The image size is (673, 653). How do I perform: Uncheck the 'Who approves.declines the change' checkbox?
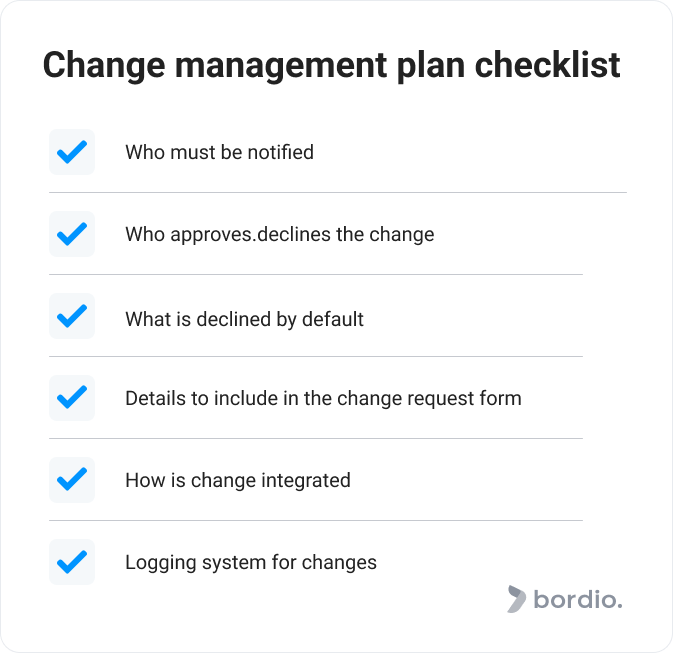tap(72, 234)
